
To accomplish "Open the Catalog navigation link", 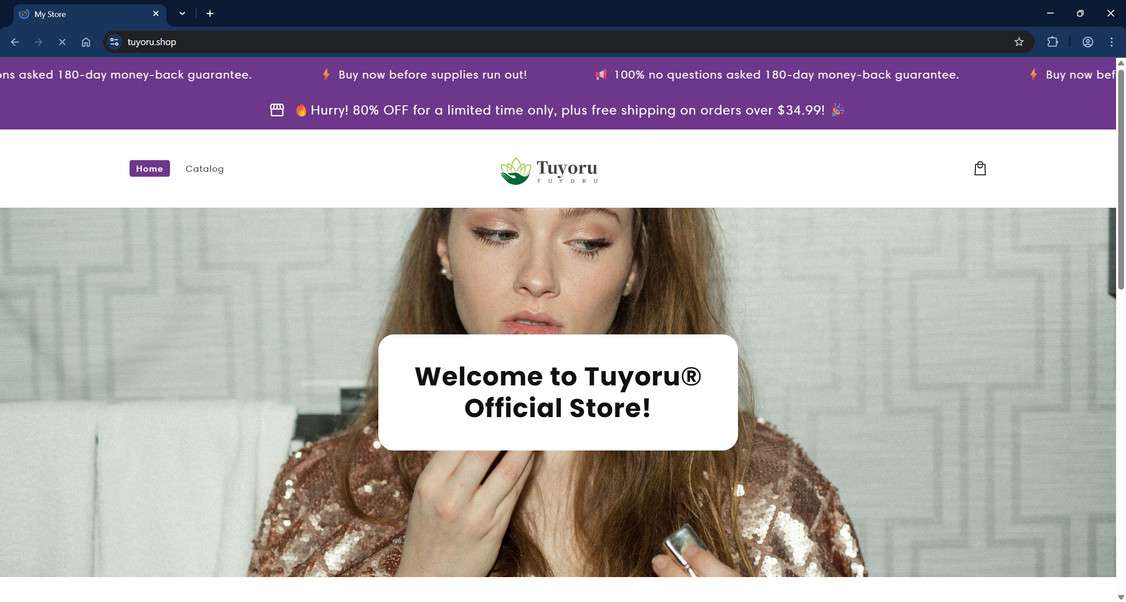I will pos(205,169).
